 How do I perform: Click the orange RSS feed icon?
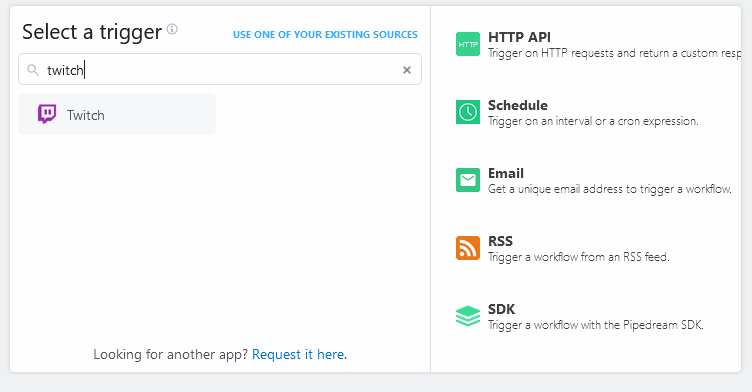point(468,248)
